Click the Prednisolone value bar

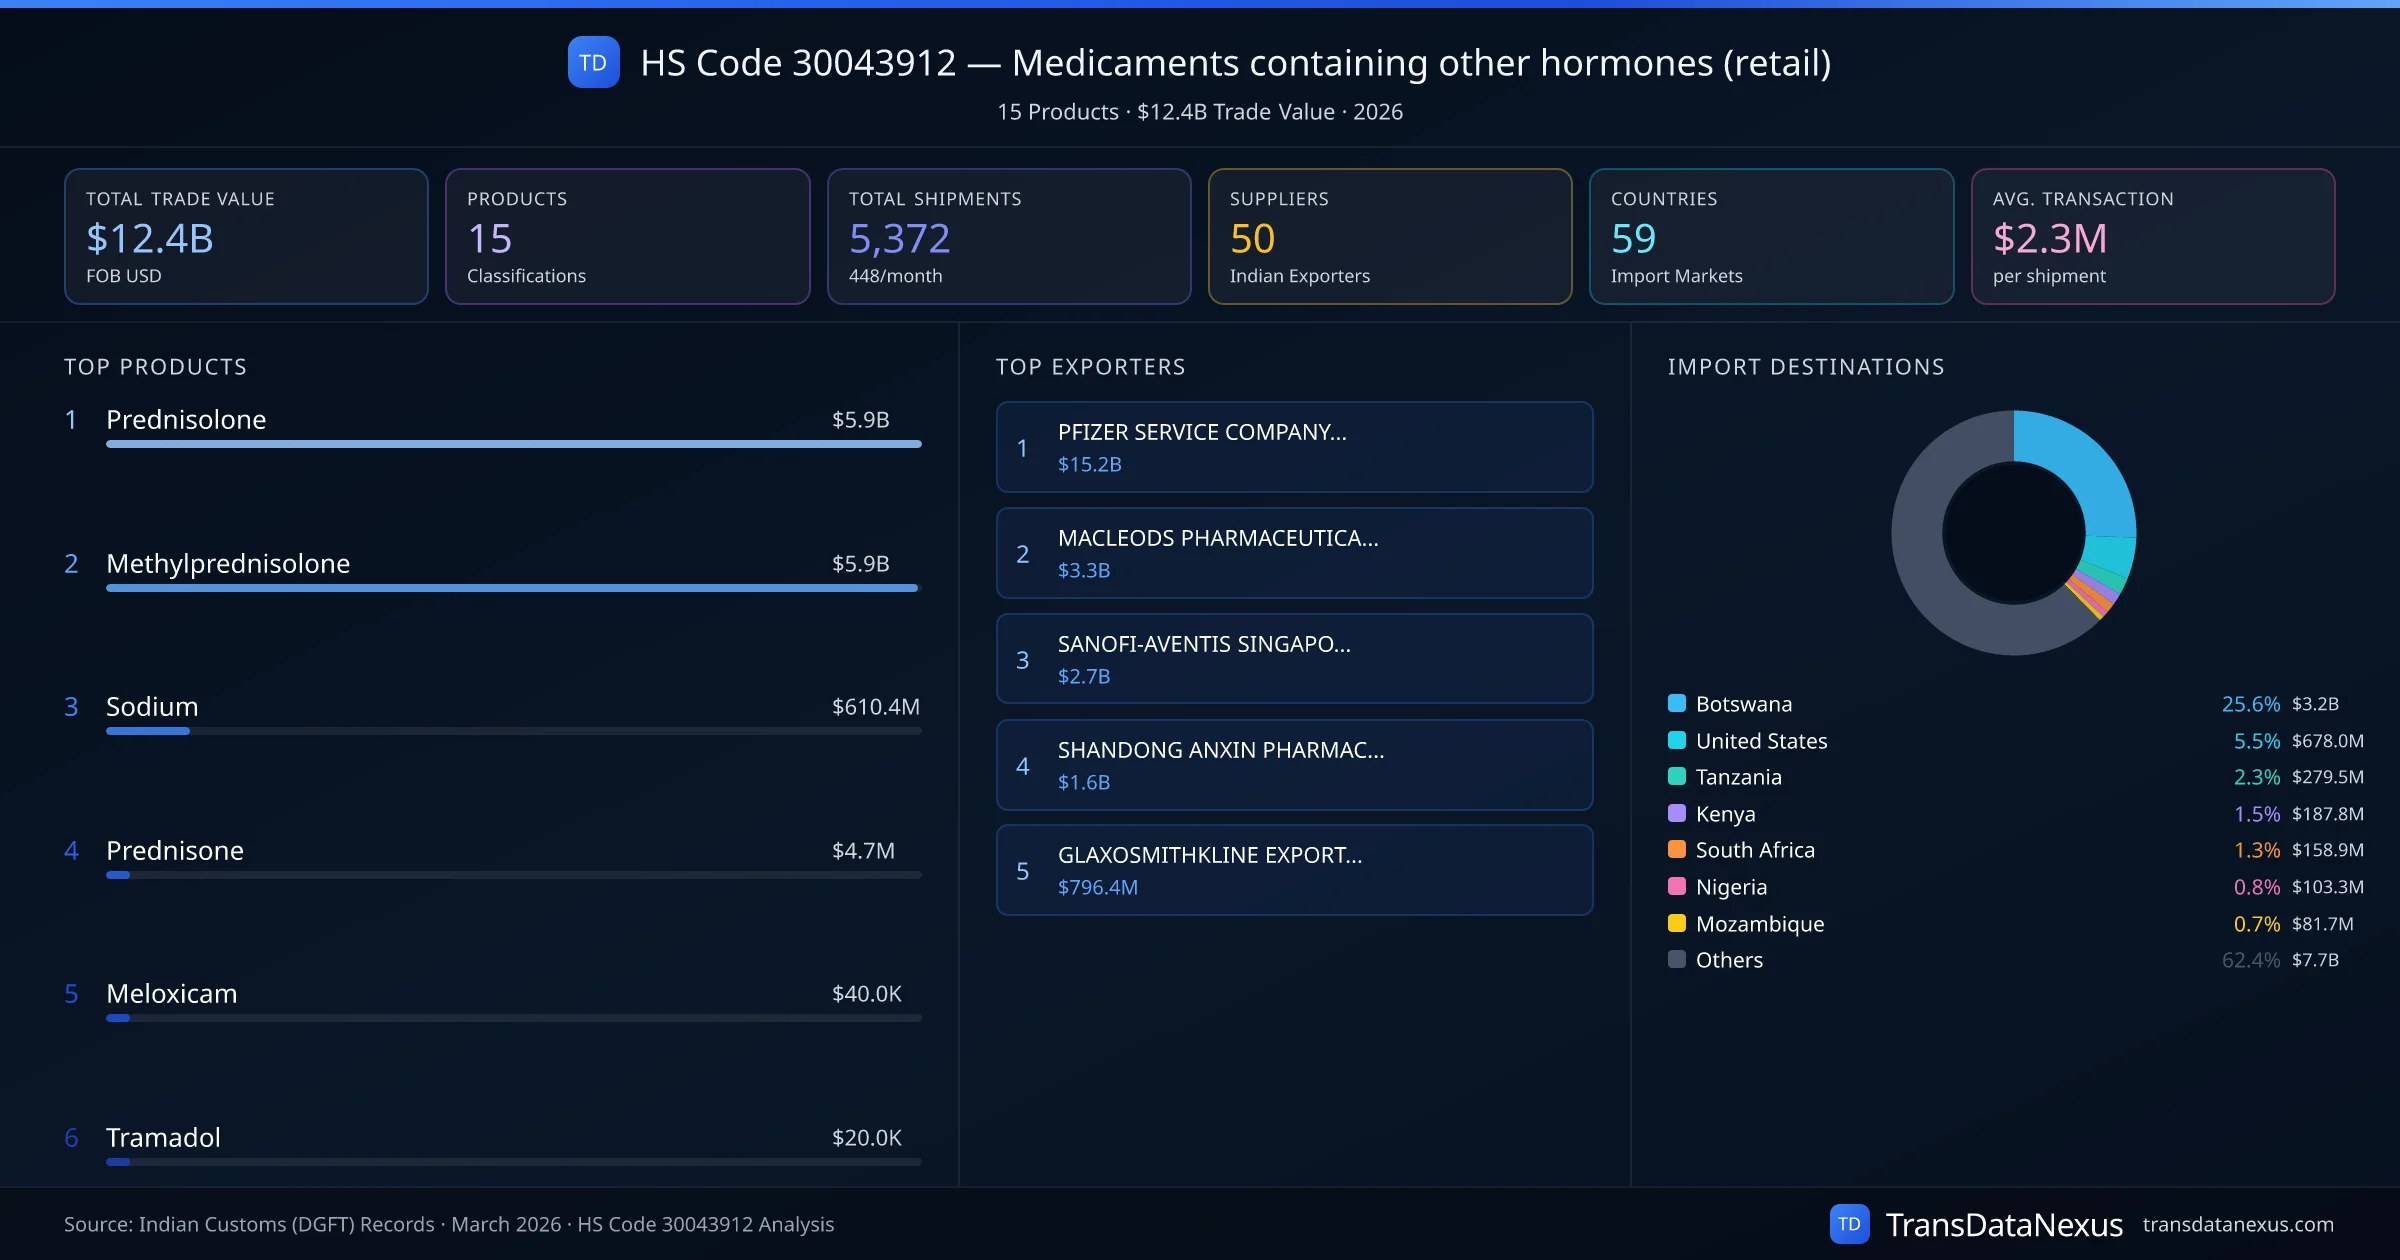pyautogui.click(x=513, y=444)
